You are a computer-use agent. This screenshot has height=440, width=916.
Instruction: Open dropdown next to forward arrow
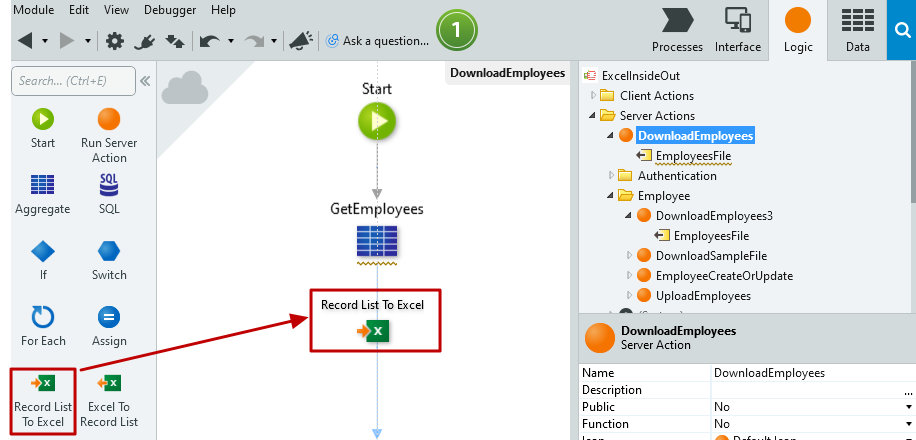[88, 41]
